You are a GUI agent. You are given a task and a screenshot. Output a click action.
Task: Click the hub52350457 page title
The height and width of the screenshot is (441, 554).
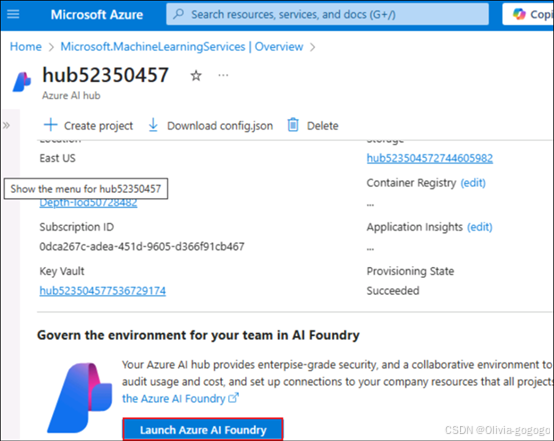click(105, 75)
